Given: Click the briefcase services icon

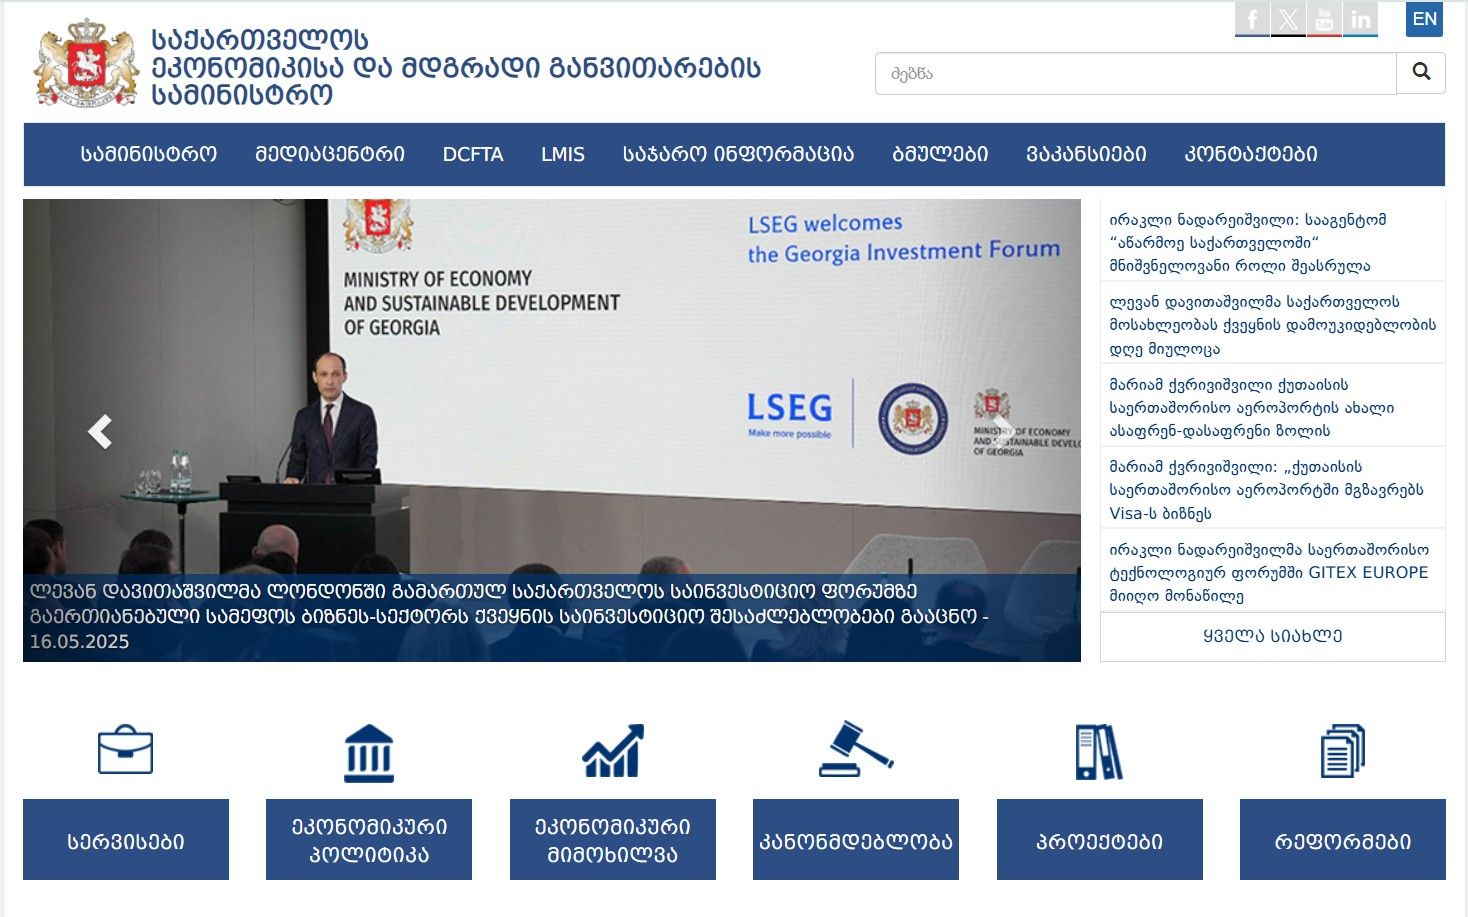Looking at the screenshot, I should point(125,750).
